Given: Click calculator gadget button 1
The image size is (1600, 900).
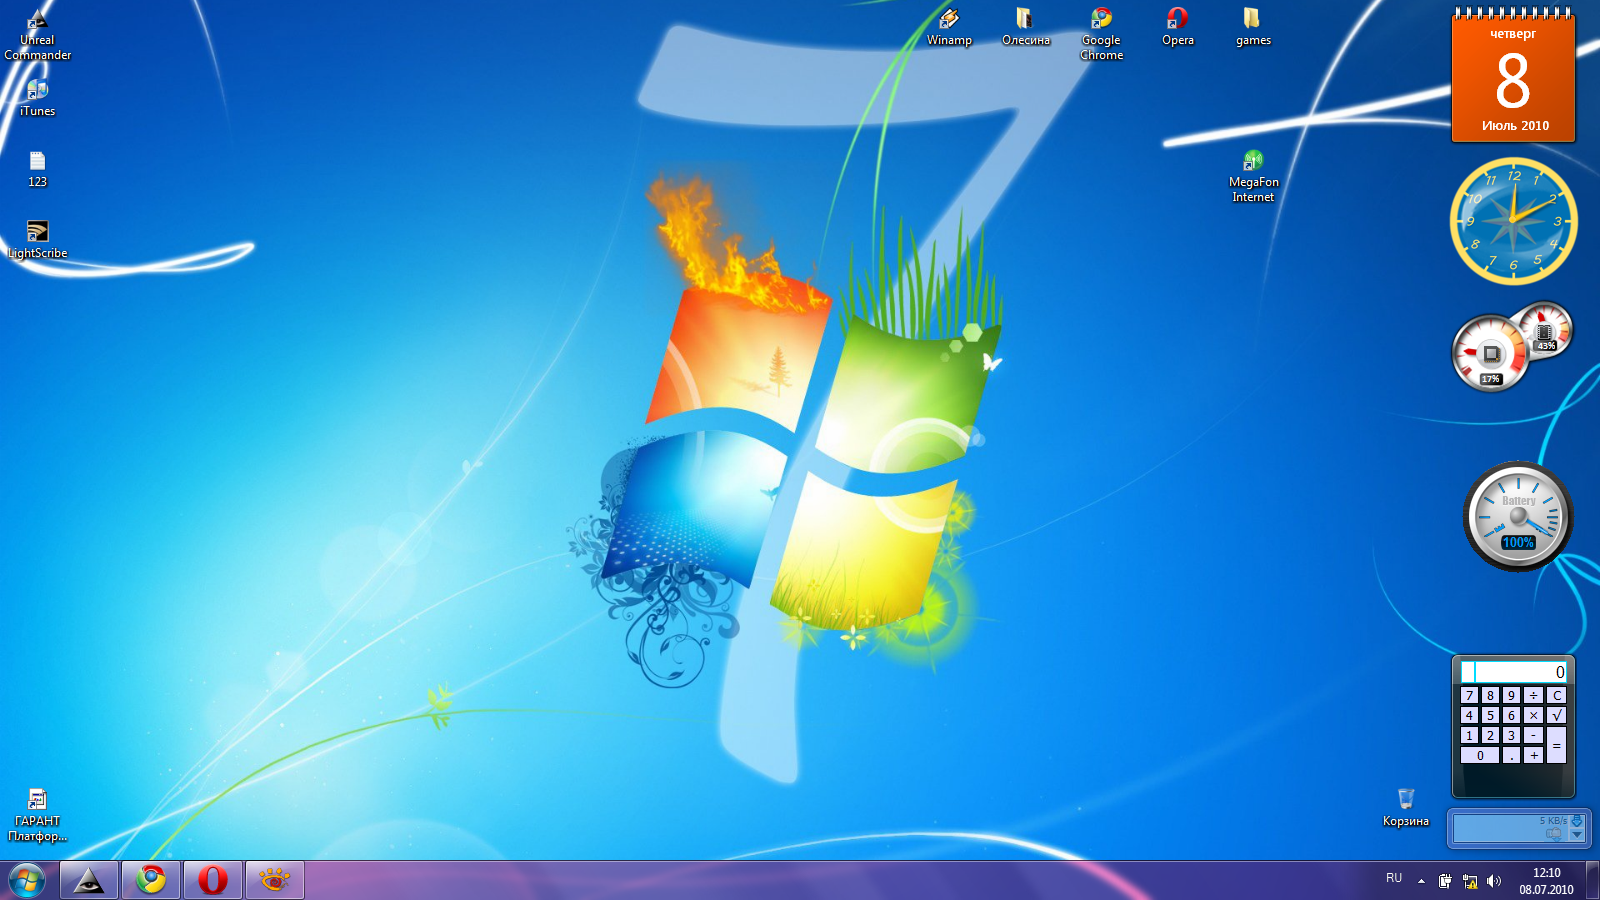Looking at the screenshot, I should (1469, 735).
